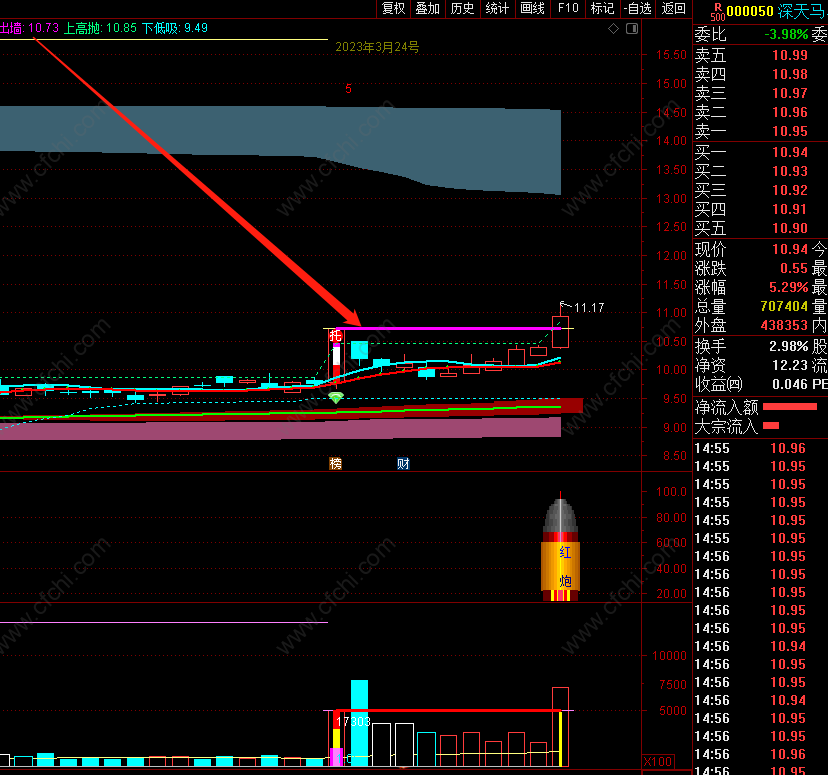Click 返回 to go back
This screenshot has width=828, height=775.
[673, 8]
